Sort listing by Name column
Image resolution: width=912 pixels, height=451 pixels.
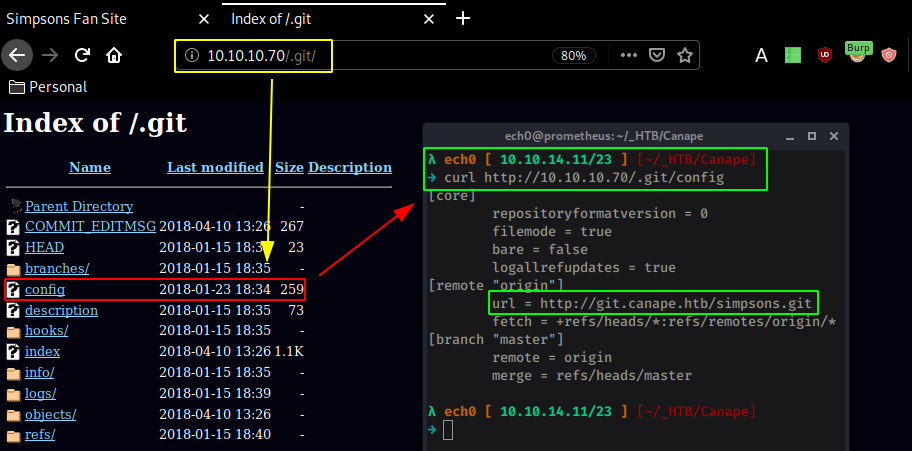90,168
